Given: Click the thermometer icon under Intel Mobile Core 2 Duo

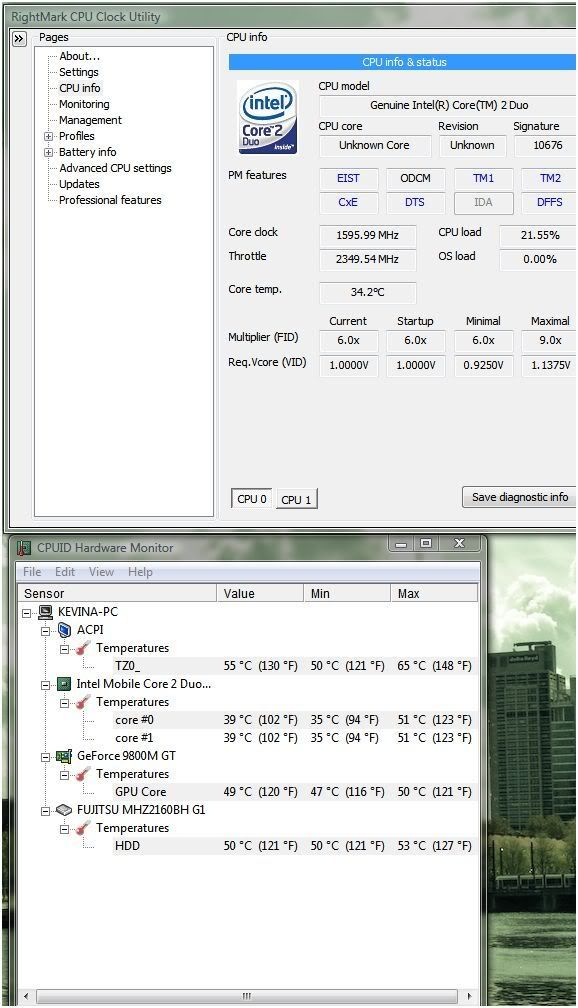Looking at the screenshot, I should point(82,702).
